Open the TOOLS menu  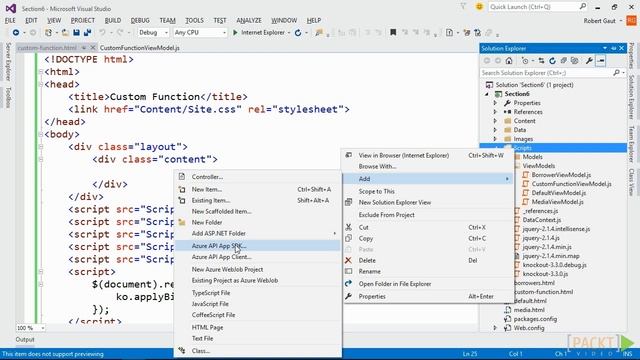coord(194,20)
